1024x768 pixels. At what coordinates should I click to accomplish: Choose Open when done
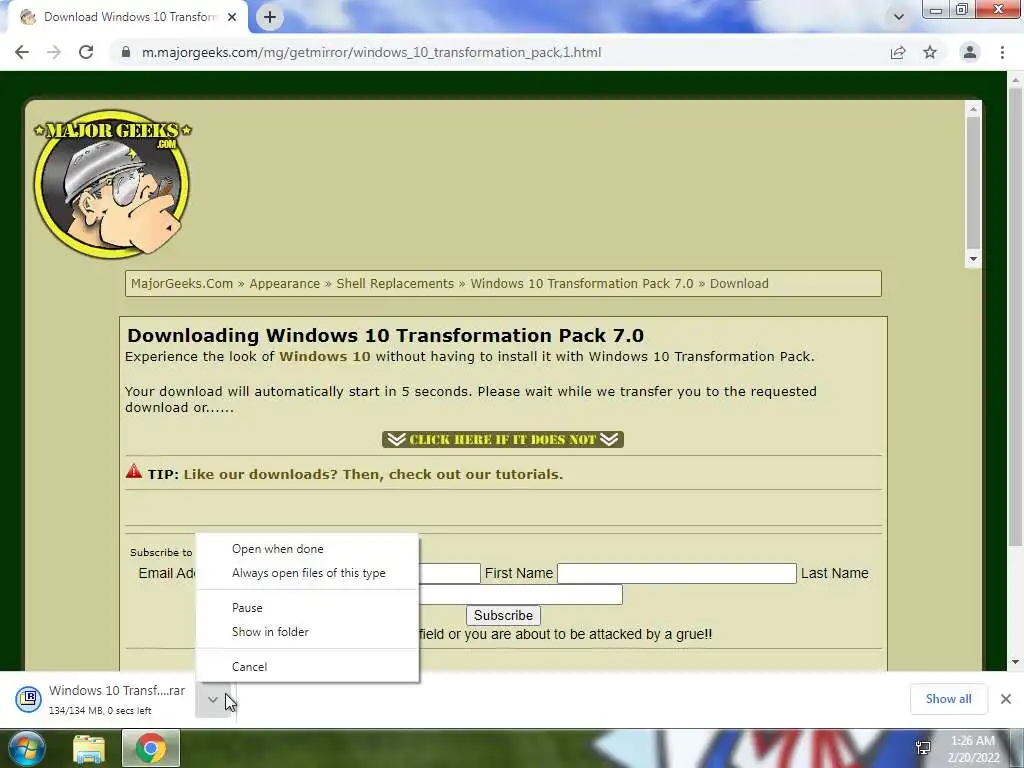click(307, 549)
